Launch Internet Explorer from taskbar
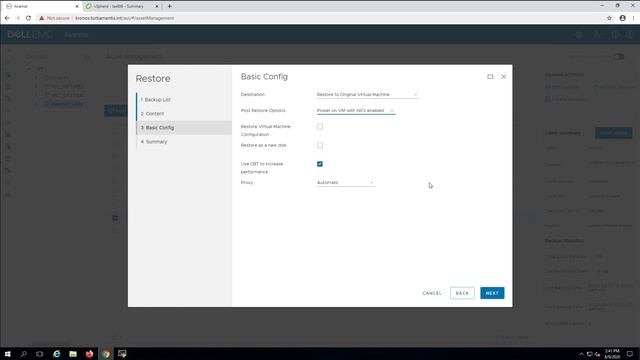 (56, 354)
